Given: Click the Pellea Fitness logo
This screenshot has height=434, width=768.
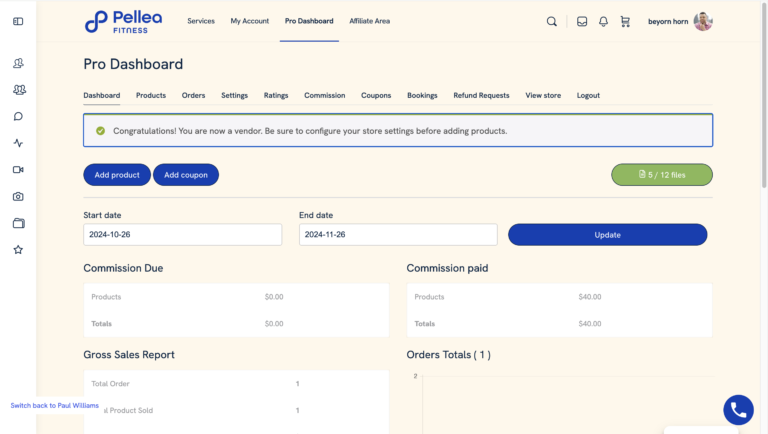Looking at the screenshot, I should click(x=123, y=22).
